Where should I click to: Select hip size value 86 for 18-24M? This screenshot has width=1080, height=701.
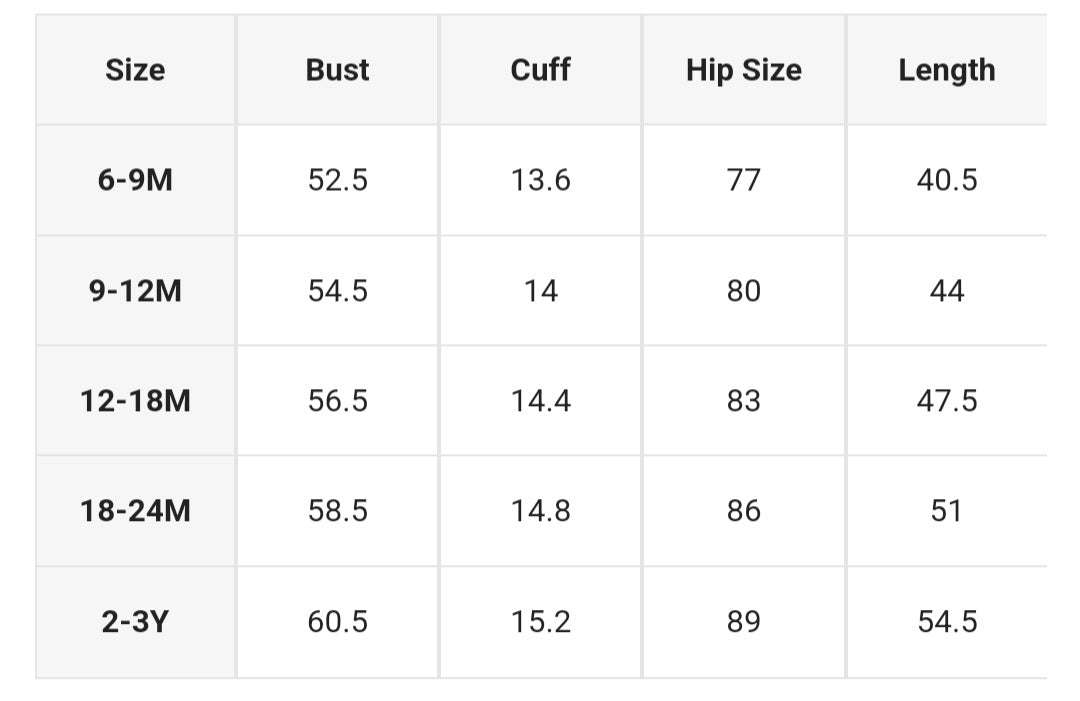743,511
